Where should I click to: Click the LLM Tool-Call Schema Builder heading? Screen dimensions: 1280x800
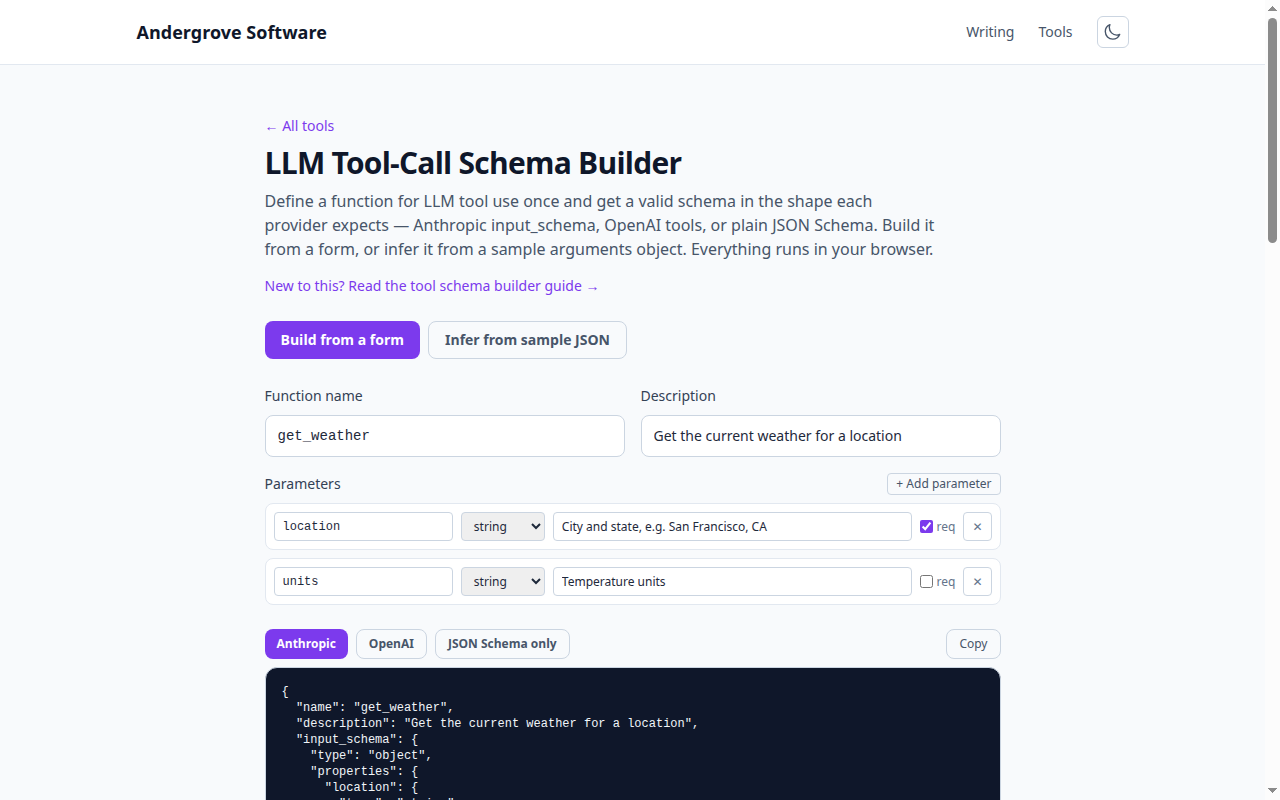(473, 163)
